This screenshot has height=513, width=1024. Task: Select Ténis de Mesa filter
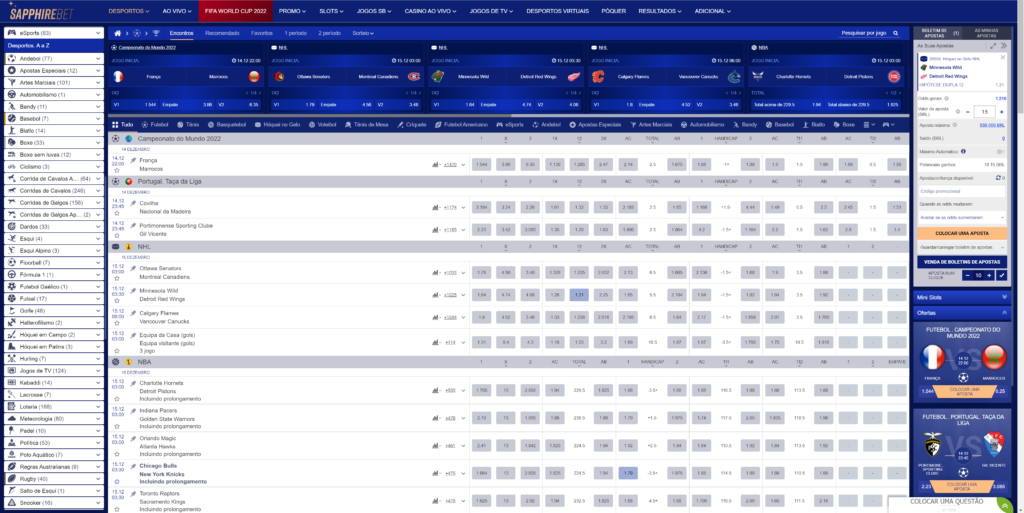point(366,124)
